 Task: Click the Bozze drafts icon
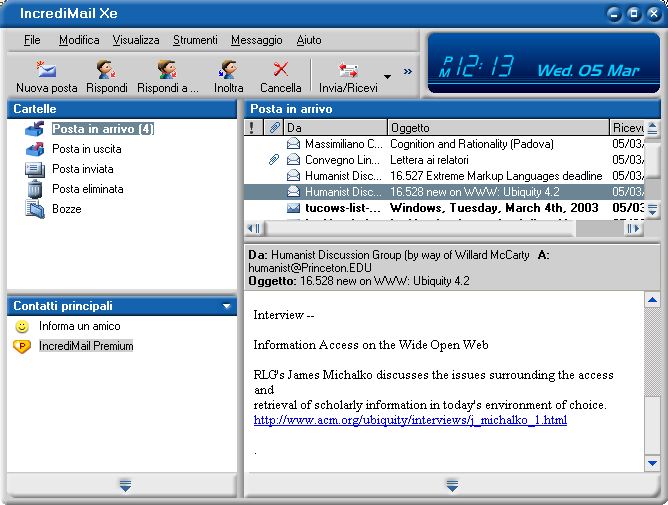pos(35,209)
